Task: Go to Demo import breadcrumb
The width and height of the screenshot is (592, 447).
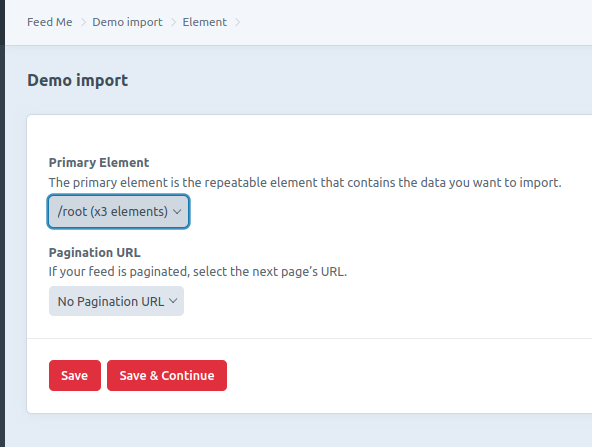Action: click(127, 22)
